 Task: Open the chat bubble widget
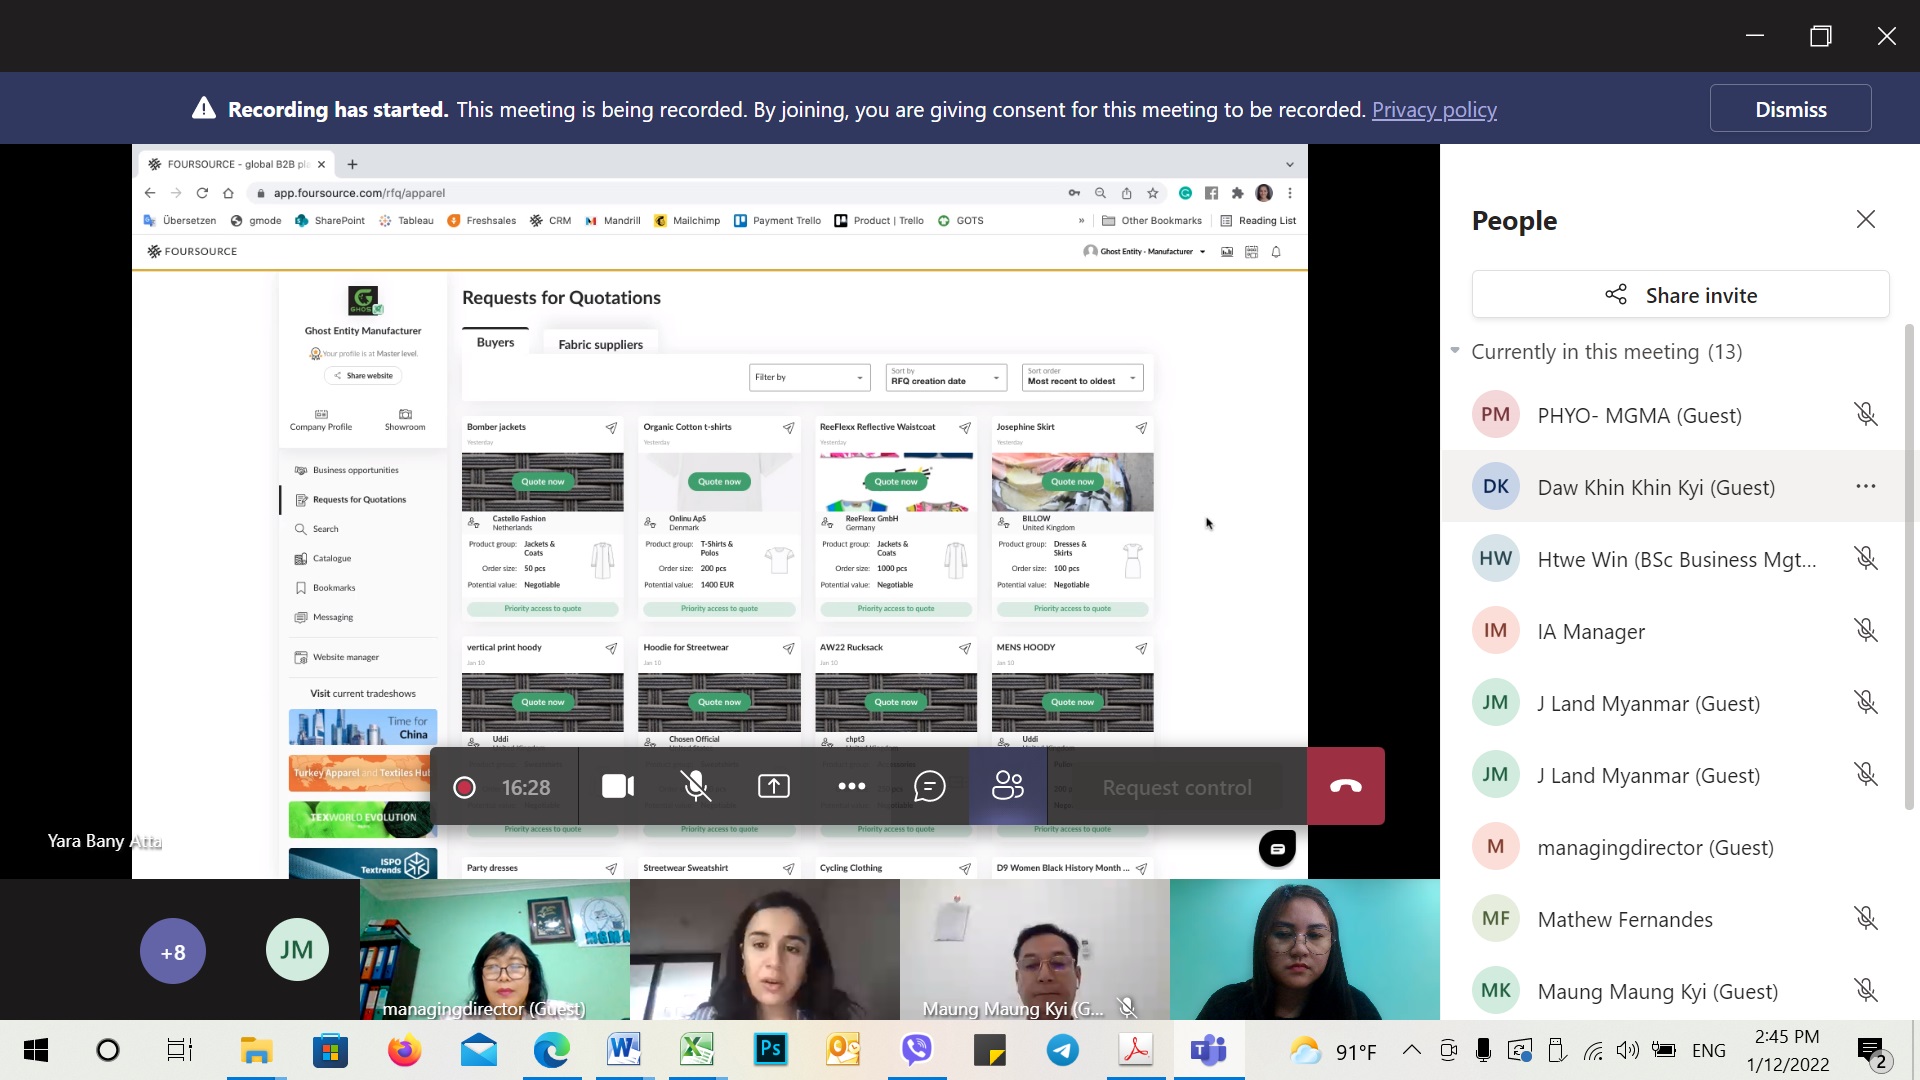coord(1277,848)
